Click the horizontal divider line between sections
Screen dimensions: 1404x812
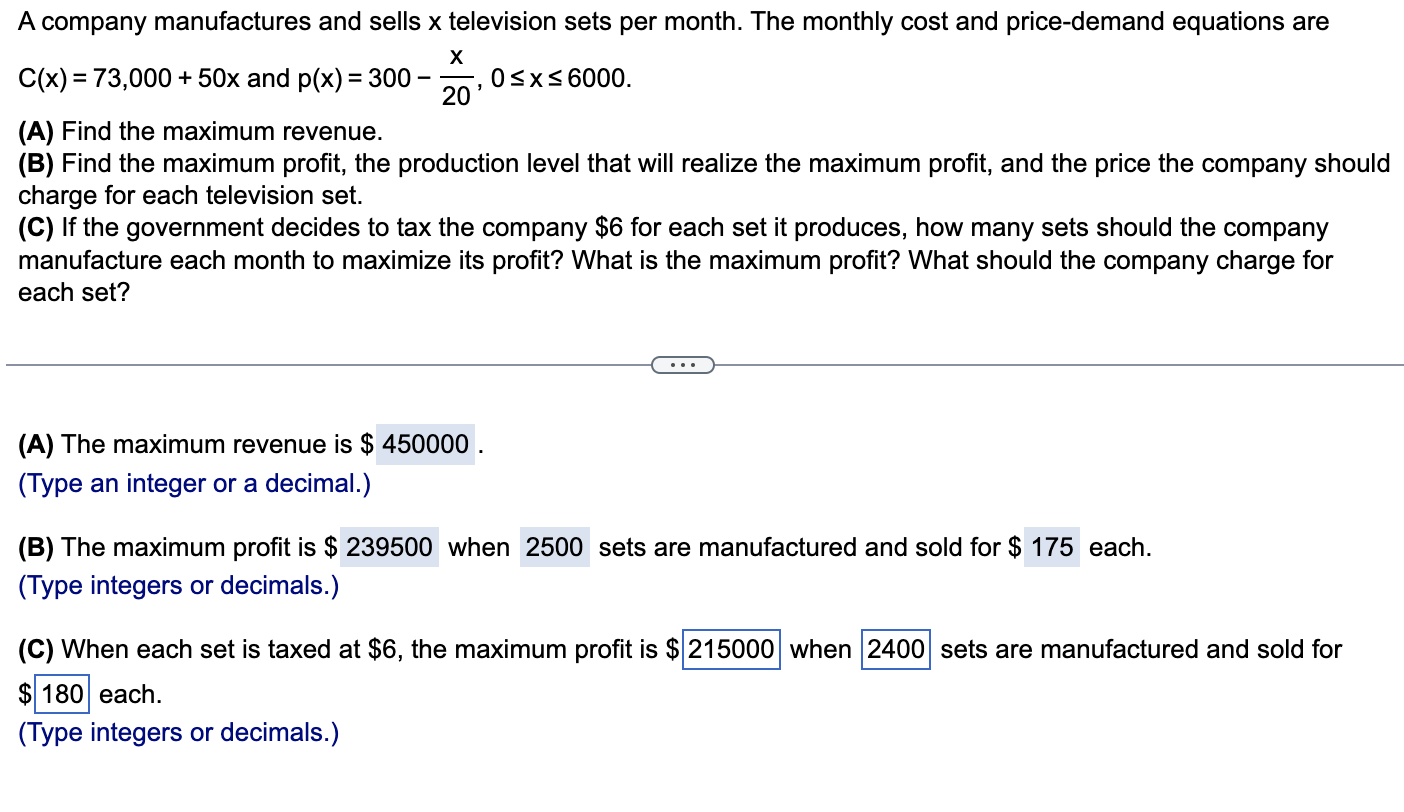click(x=300, y=364)
